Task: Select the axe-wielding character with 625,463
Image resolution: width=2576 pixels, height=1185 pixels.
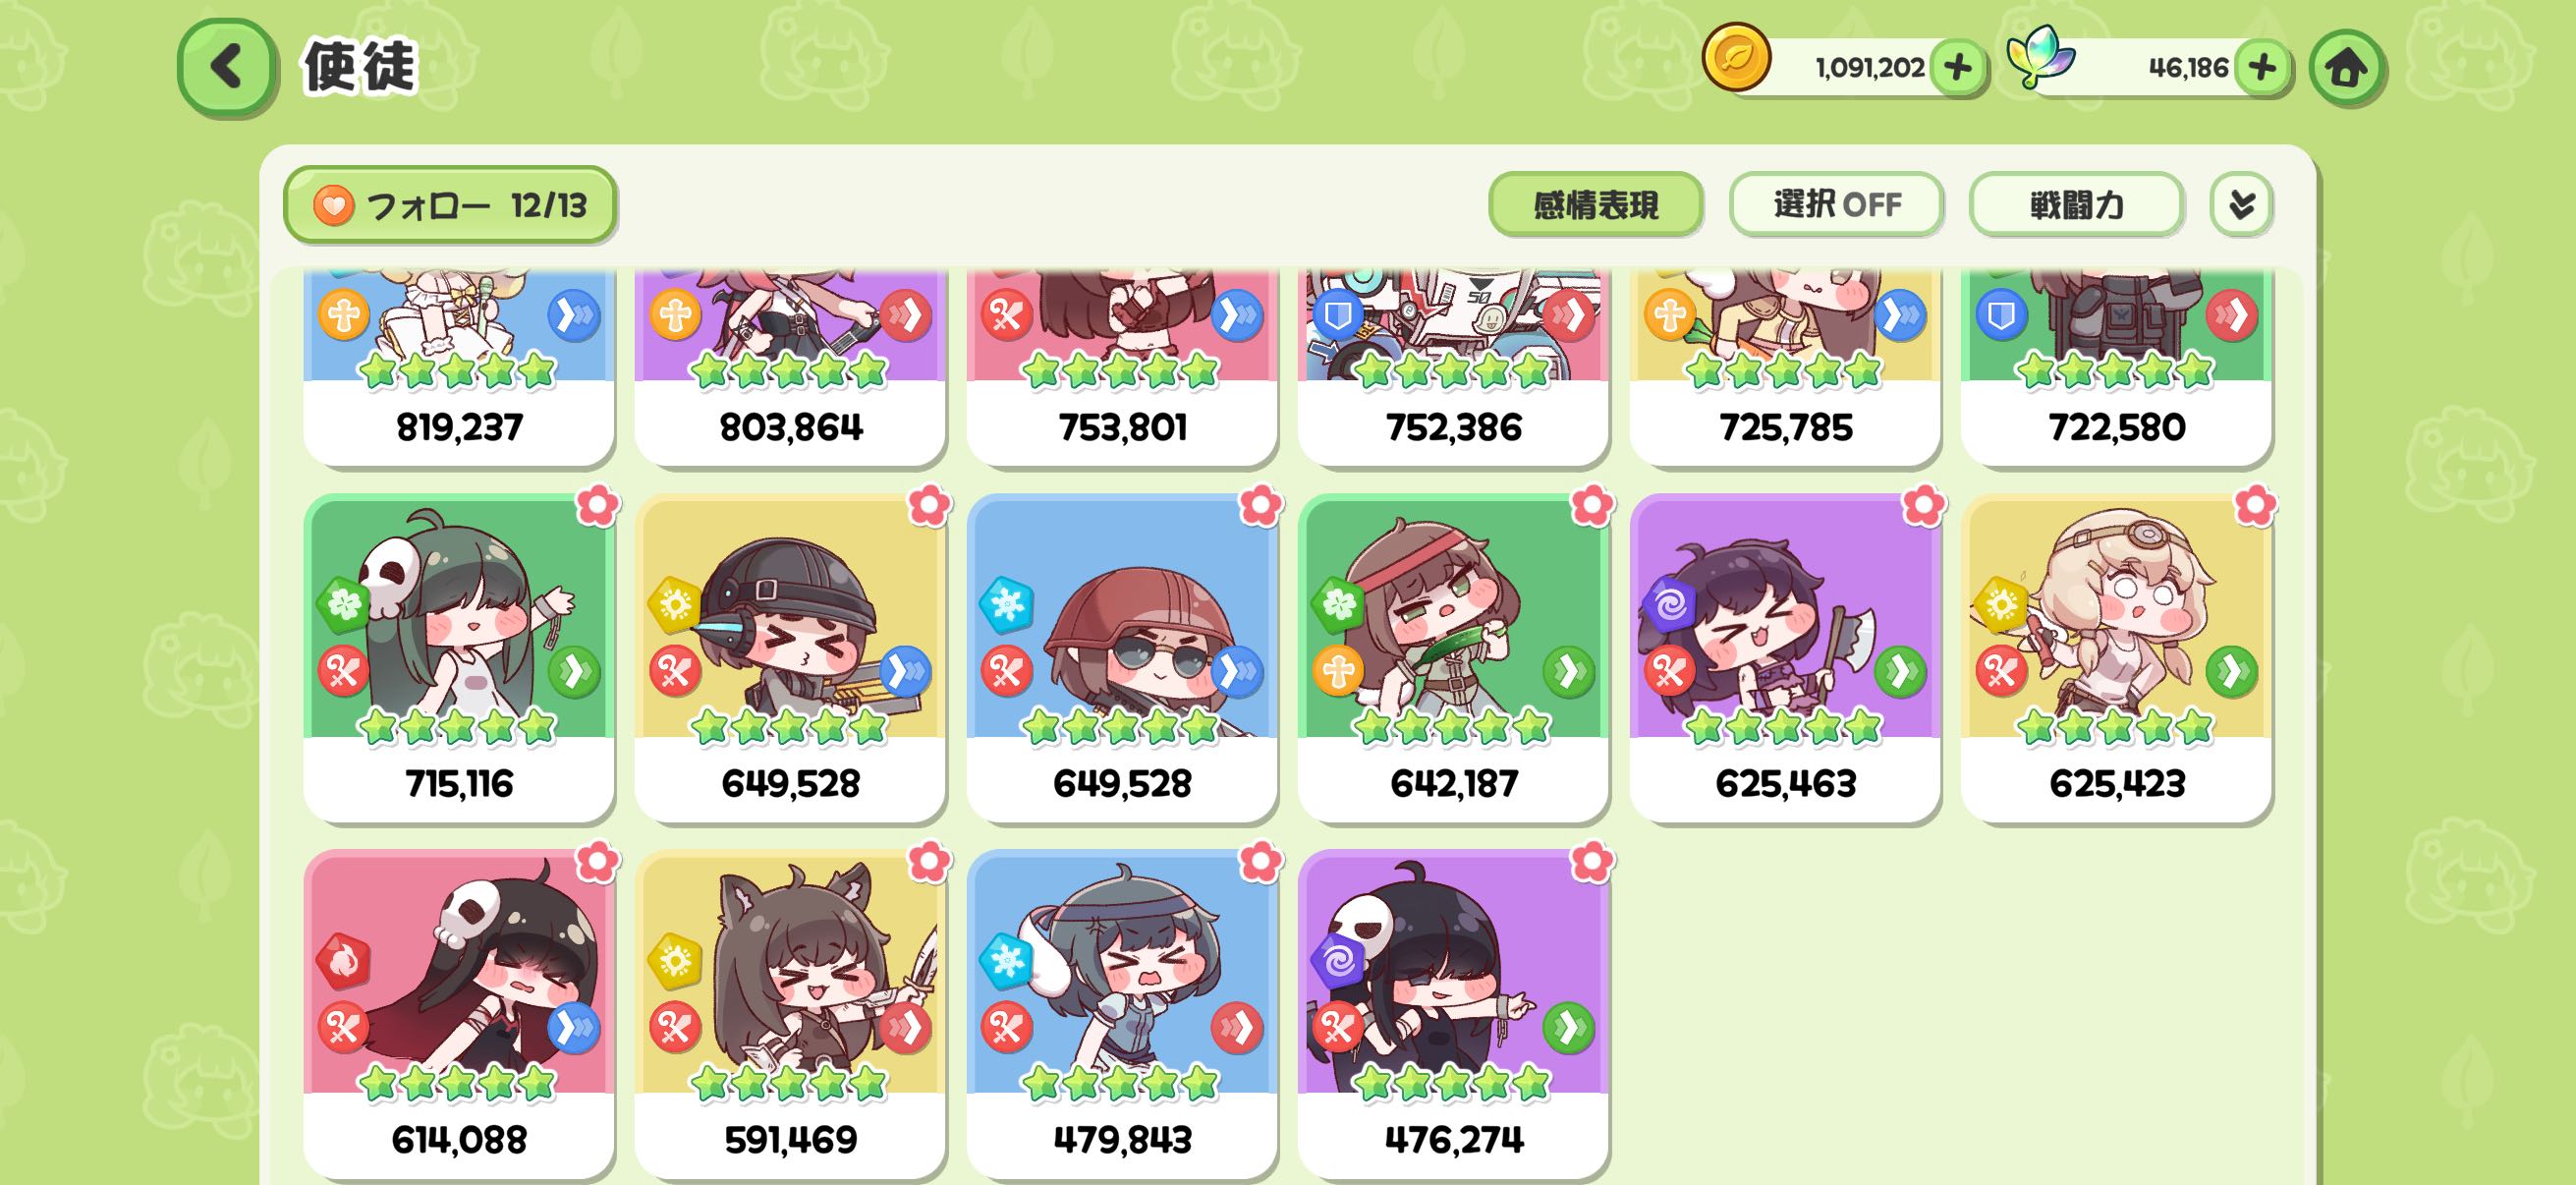Action: pos(1785,658)
